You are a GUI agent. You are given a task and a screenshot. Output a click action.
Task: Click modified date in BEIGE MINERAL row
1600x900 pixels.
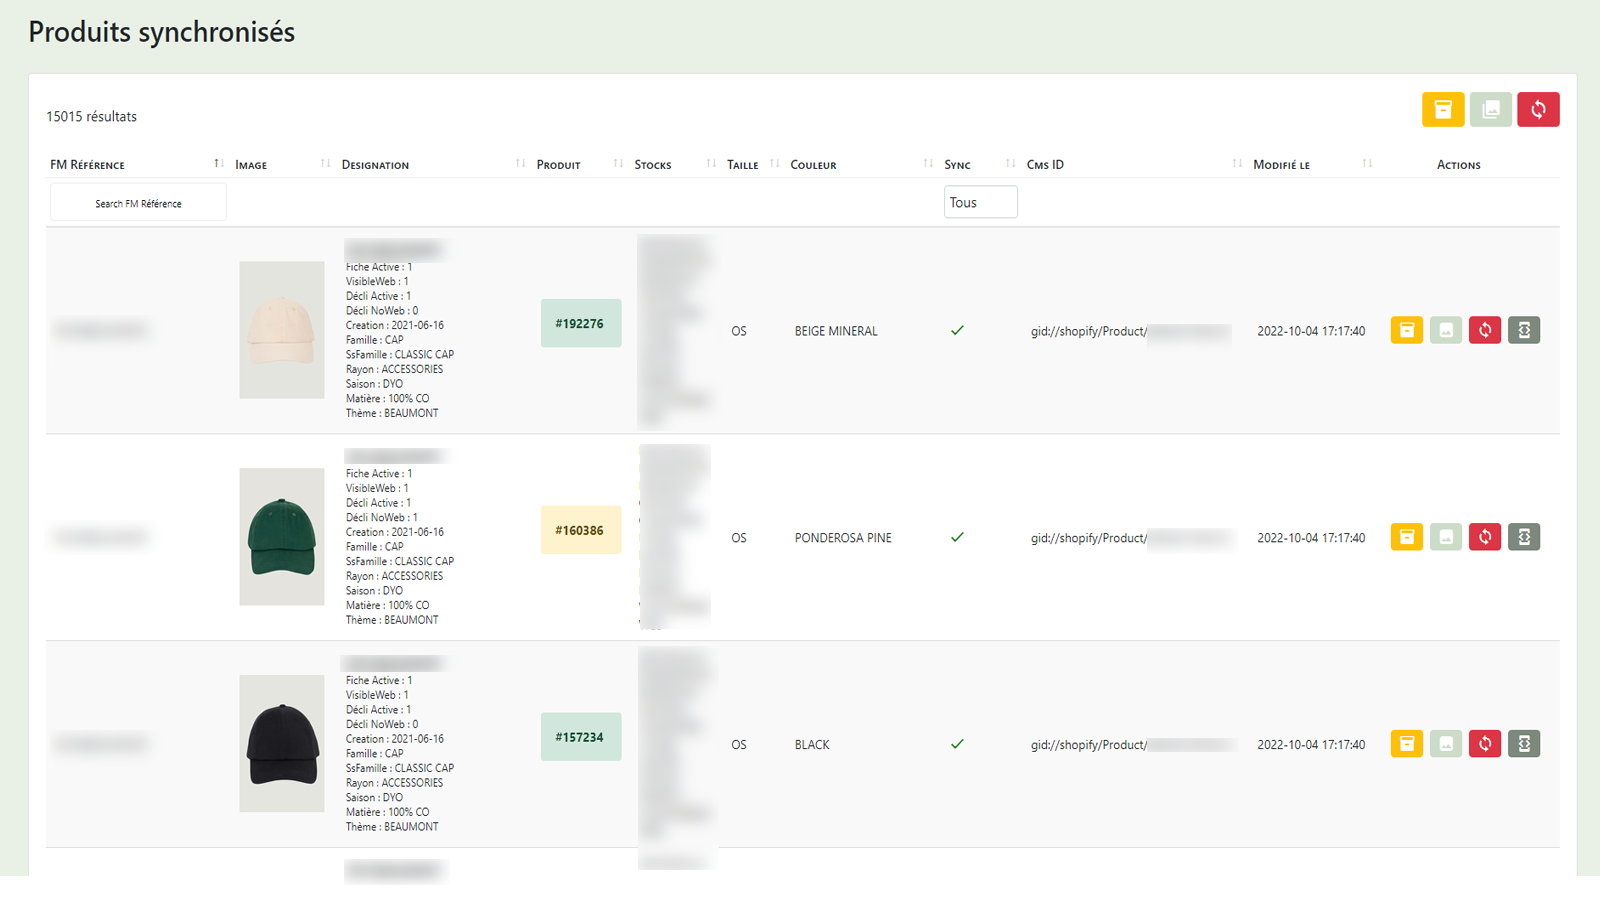pyautogui.click(x=1311, y=331)
